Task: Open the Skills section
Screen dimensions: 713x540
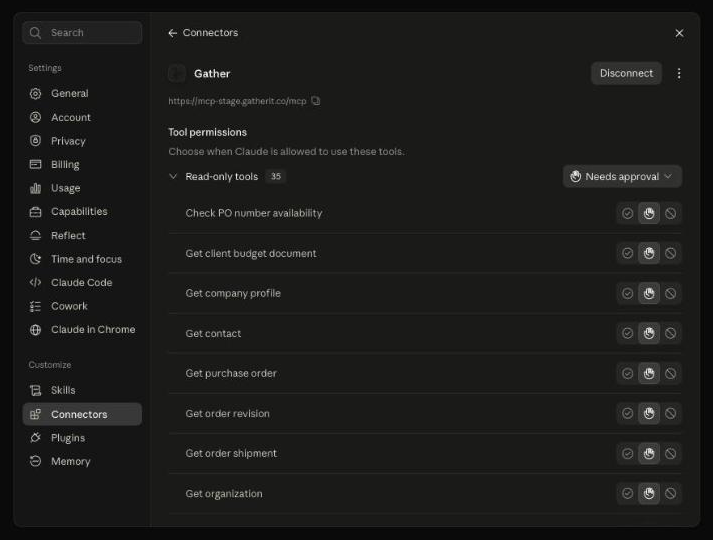Action: tap(82, 390)
